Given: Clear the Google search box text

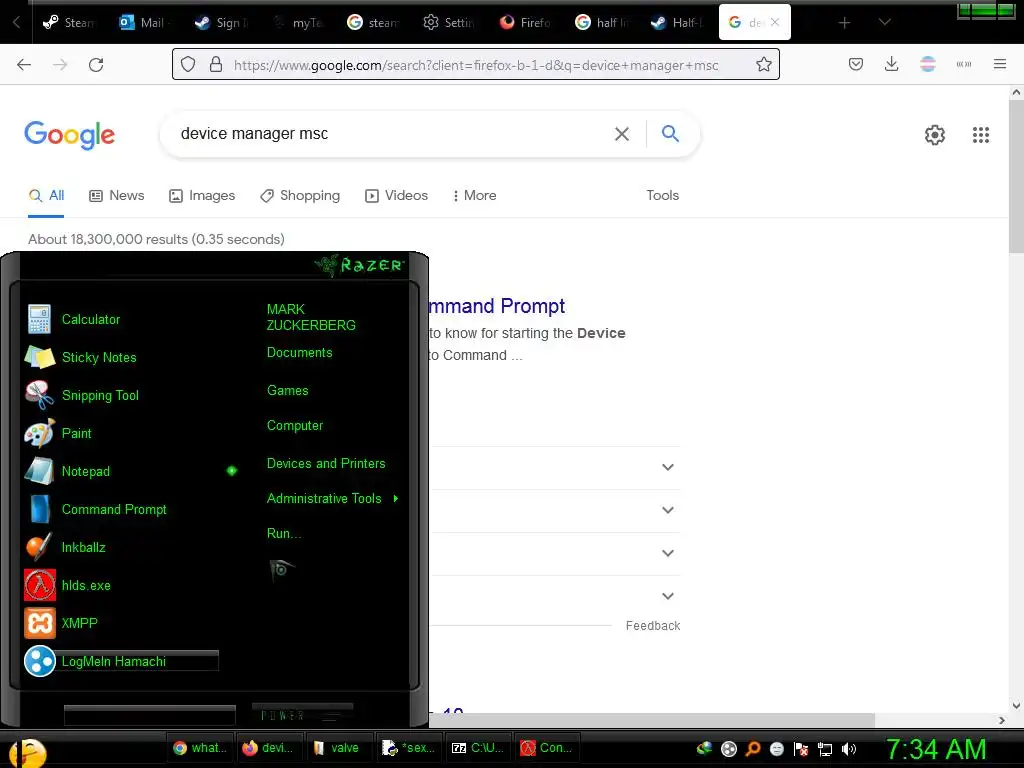Looking at the screenshot, I should 622,134.
